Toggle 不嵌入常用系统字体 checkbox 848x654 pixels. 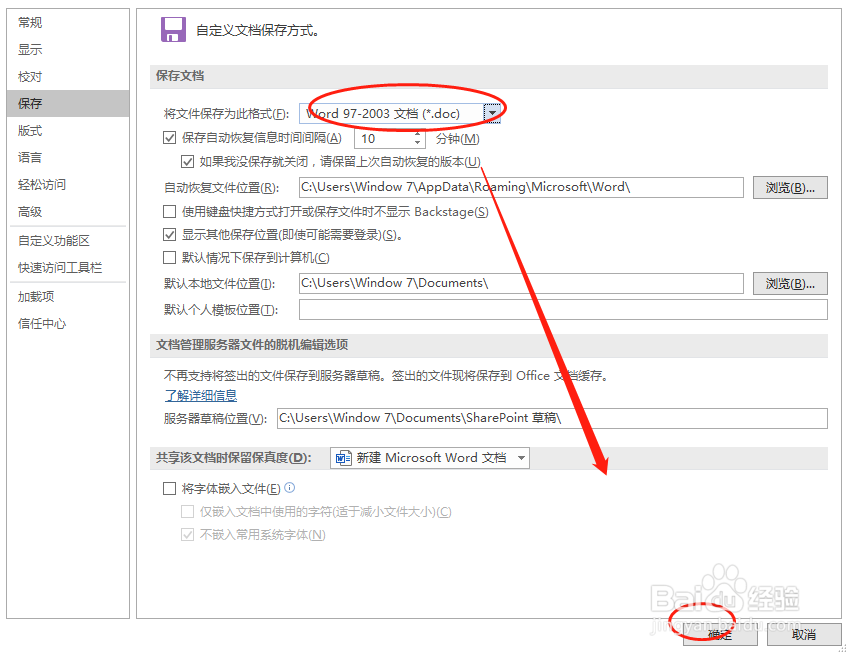point(188,534)
